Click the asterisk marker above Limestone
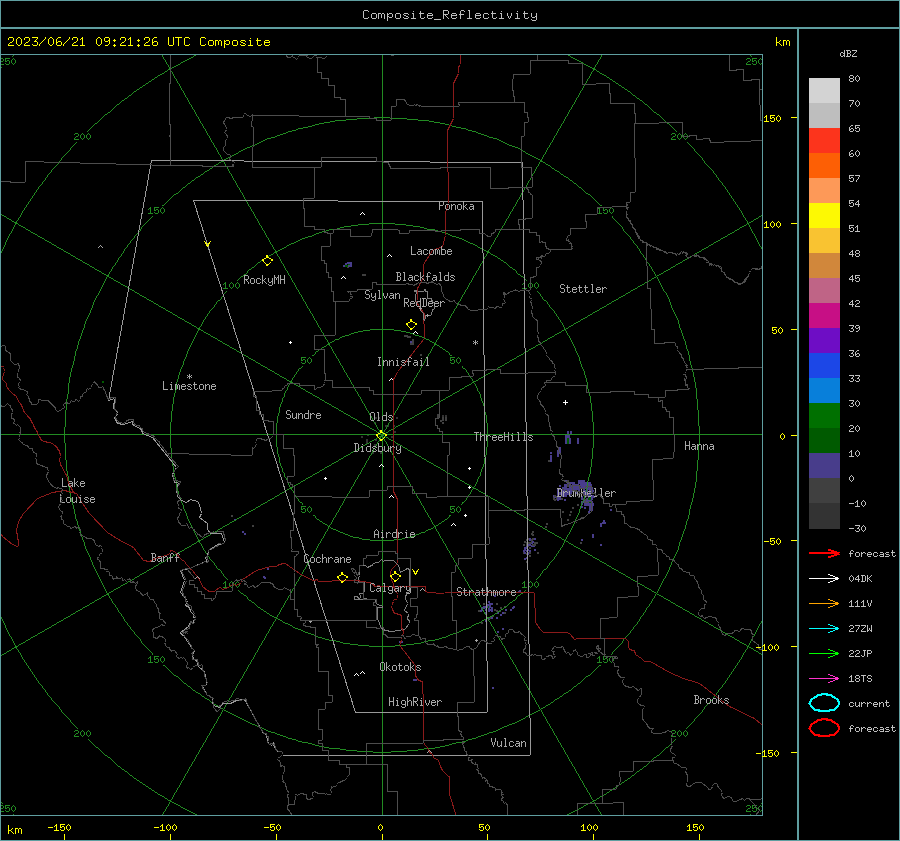Image resolution: width=900 pixels, height=841 pixels. 189,377
